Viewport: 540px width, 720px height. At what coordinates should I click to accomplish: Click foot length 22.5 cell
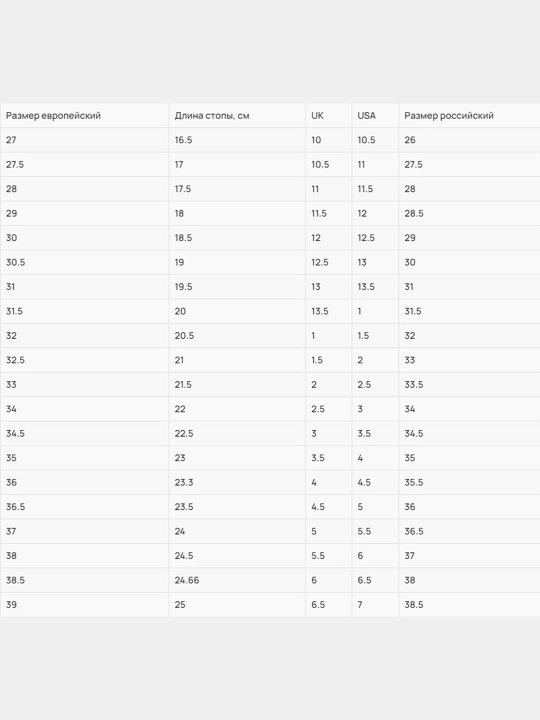click(x=237, y=433)
